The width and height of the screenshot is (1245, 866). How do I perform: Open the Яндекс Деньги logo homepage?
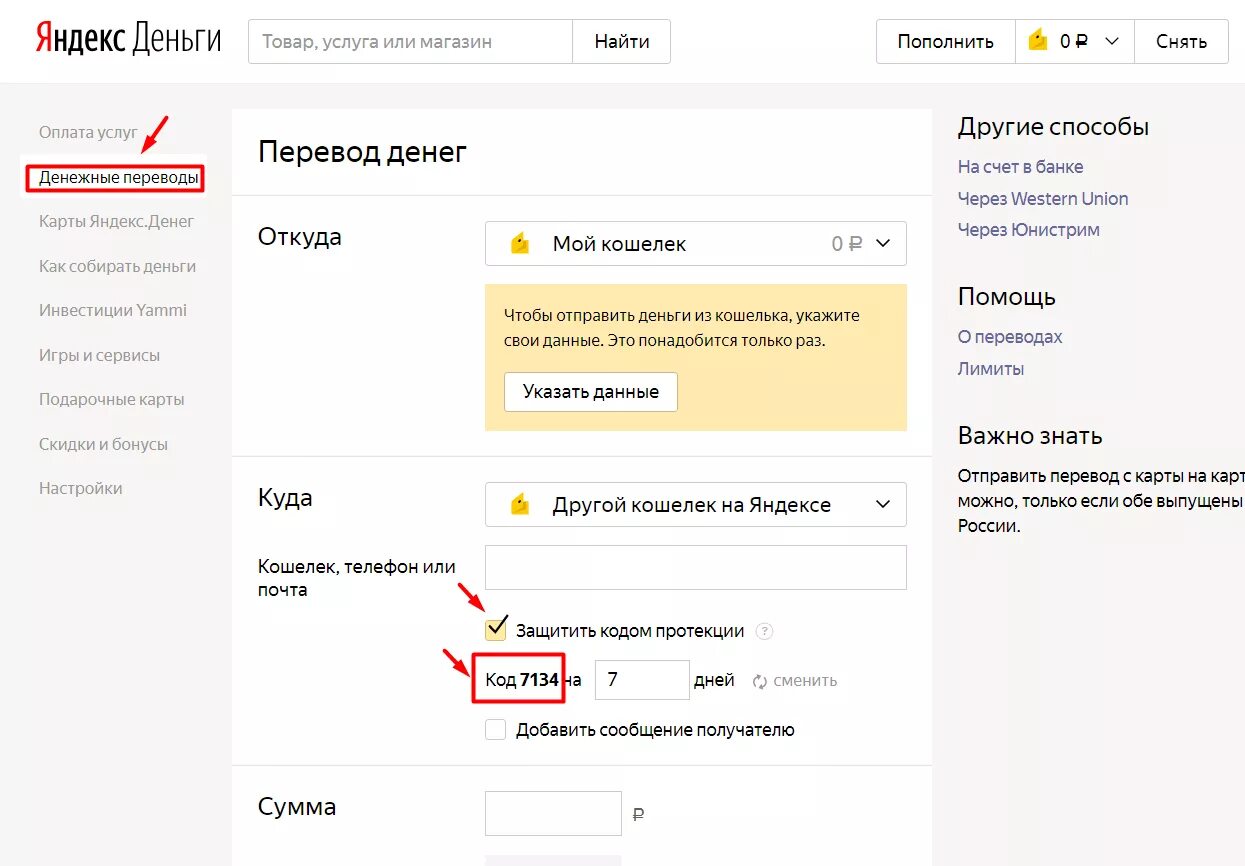[x=129, y=40]
